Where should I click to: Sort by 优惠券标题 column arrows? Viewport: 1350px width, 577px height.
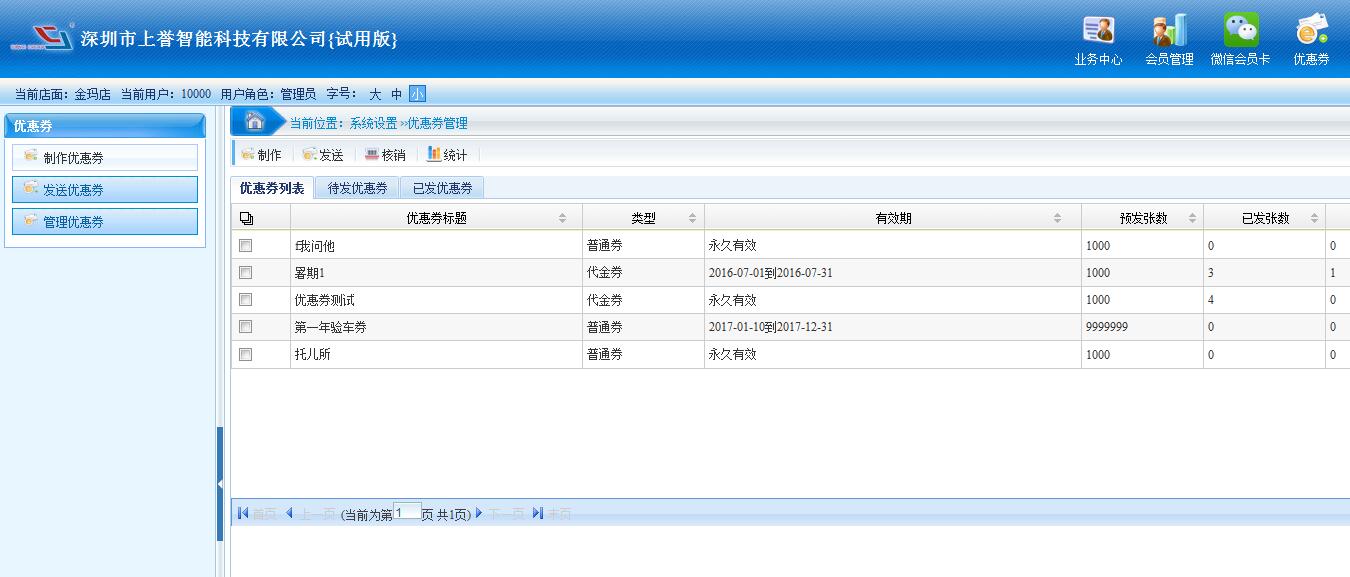coord(562,218)
